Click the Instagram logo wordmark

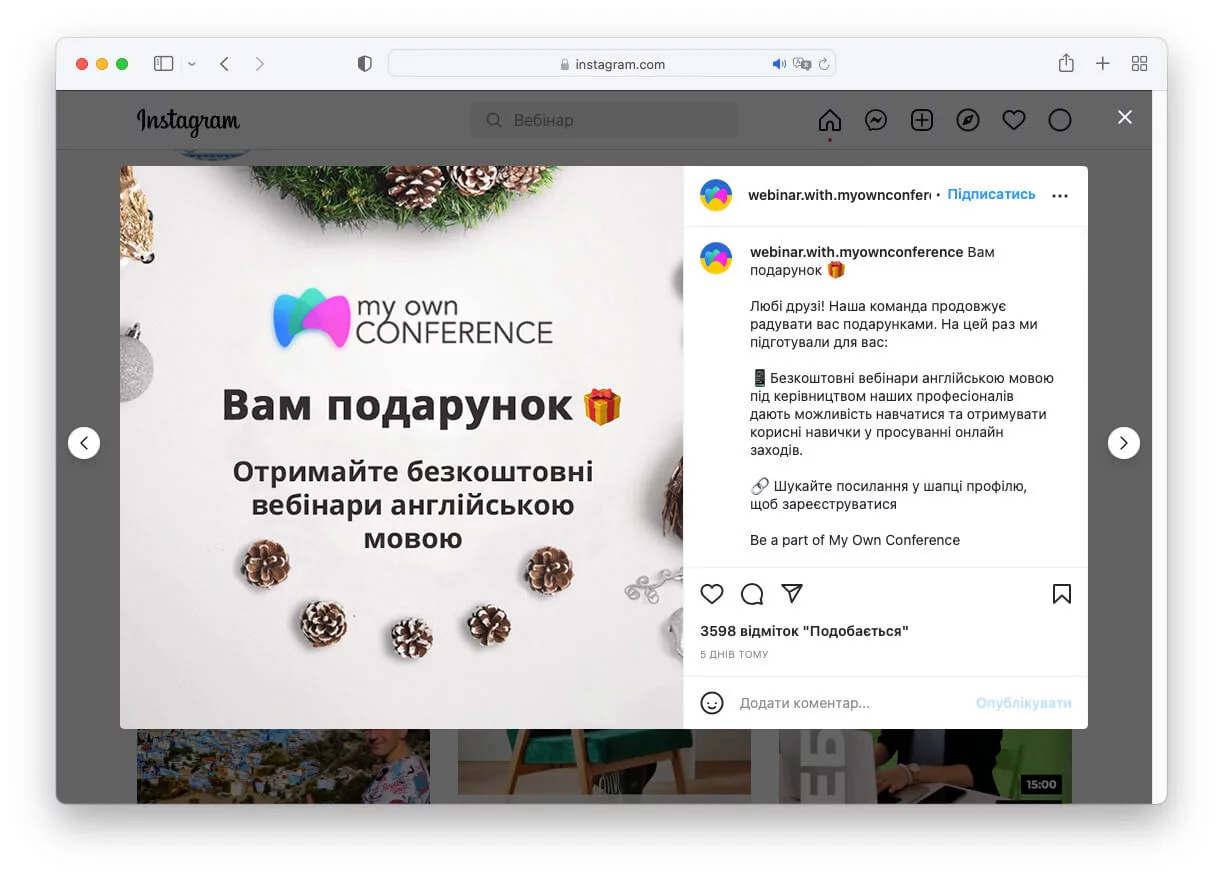tap(187, 120)
